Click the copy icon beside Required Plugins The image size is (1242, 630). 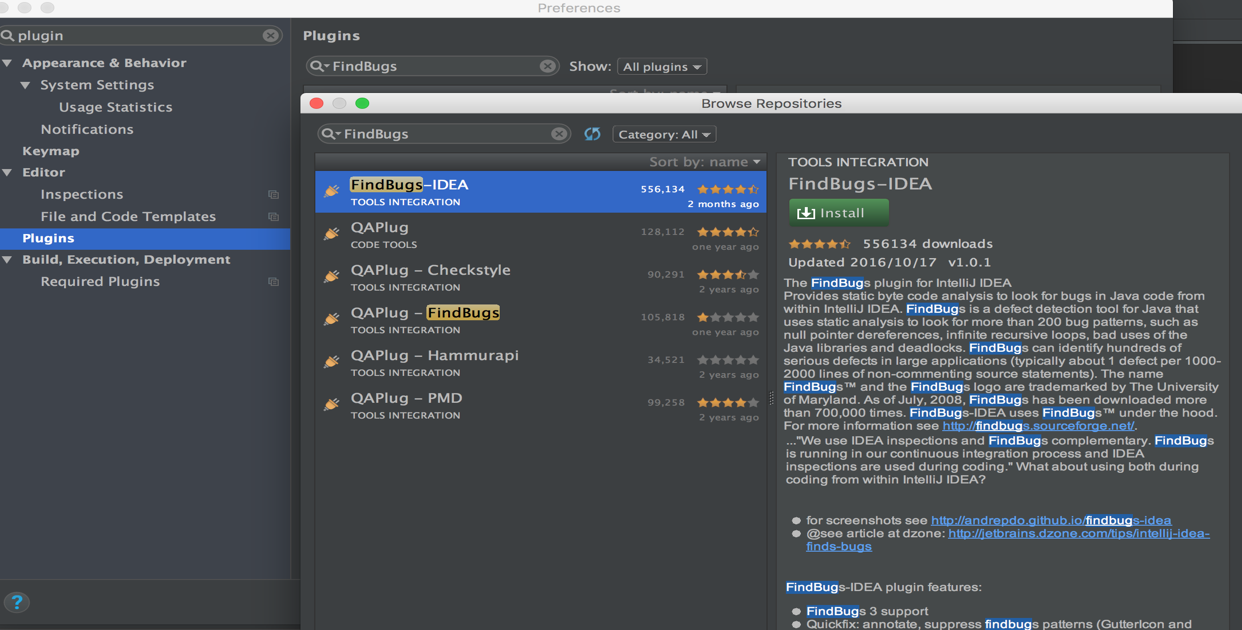pos(273,282)
